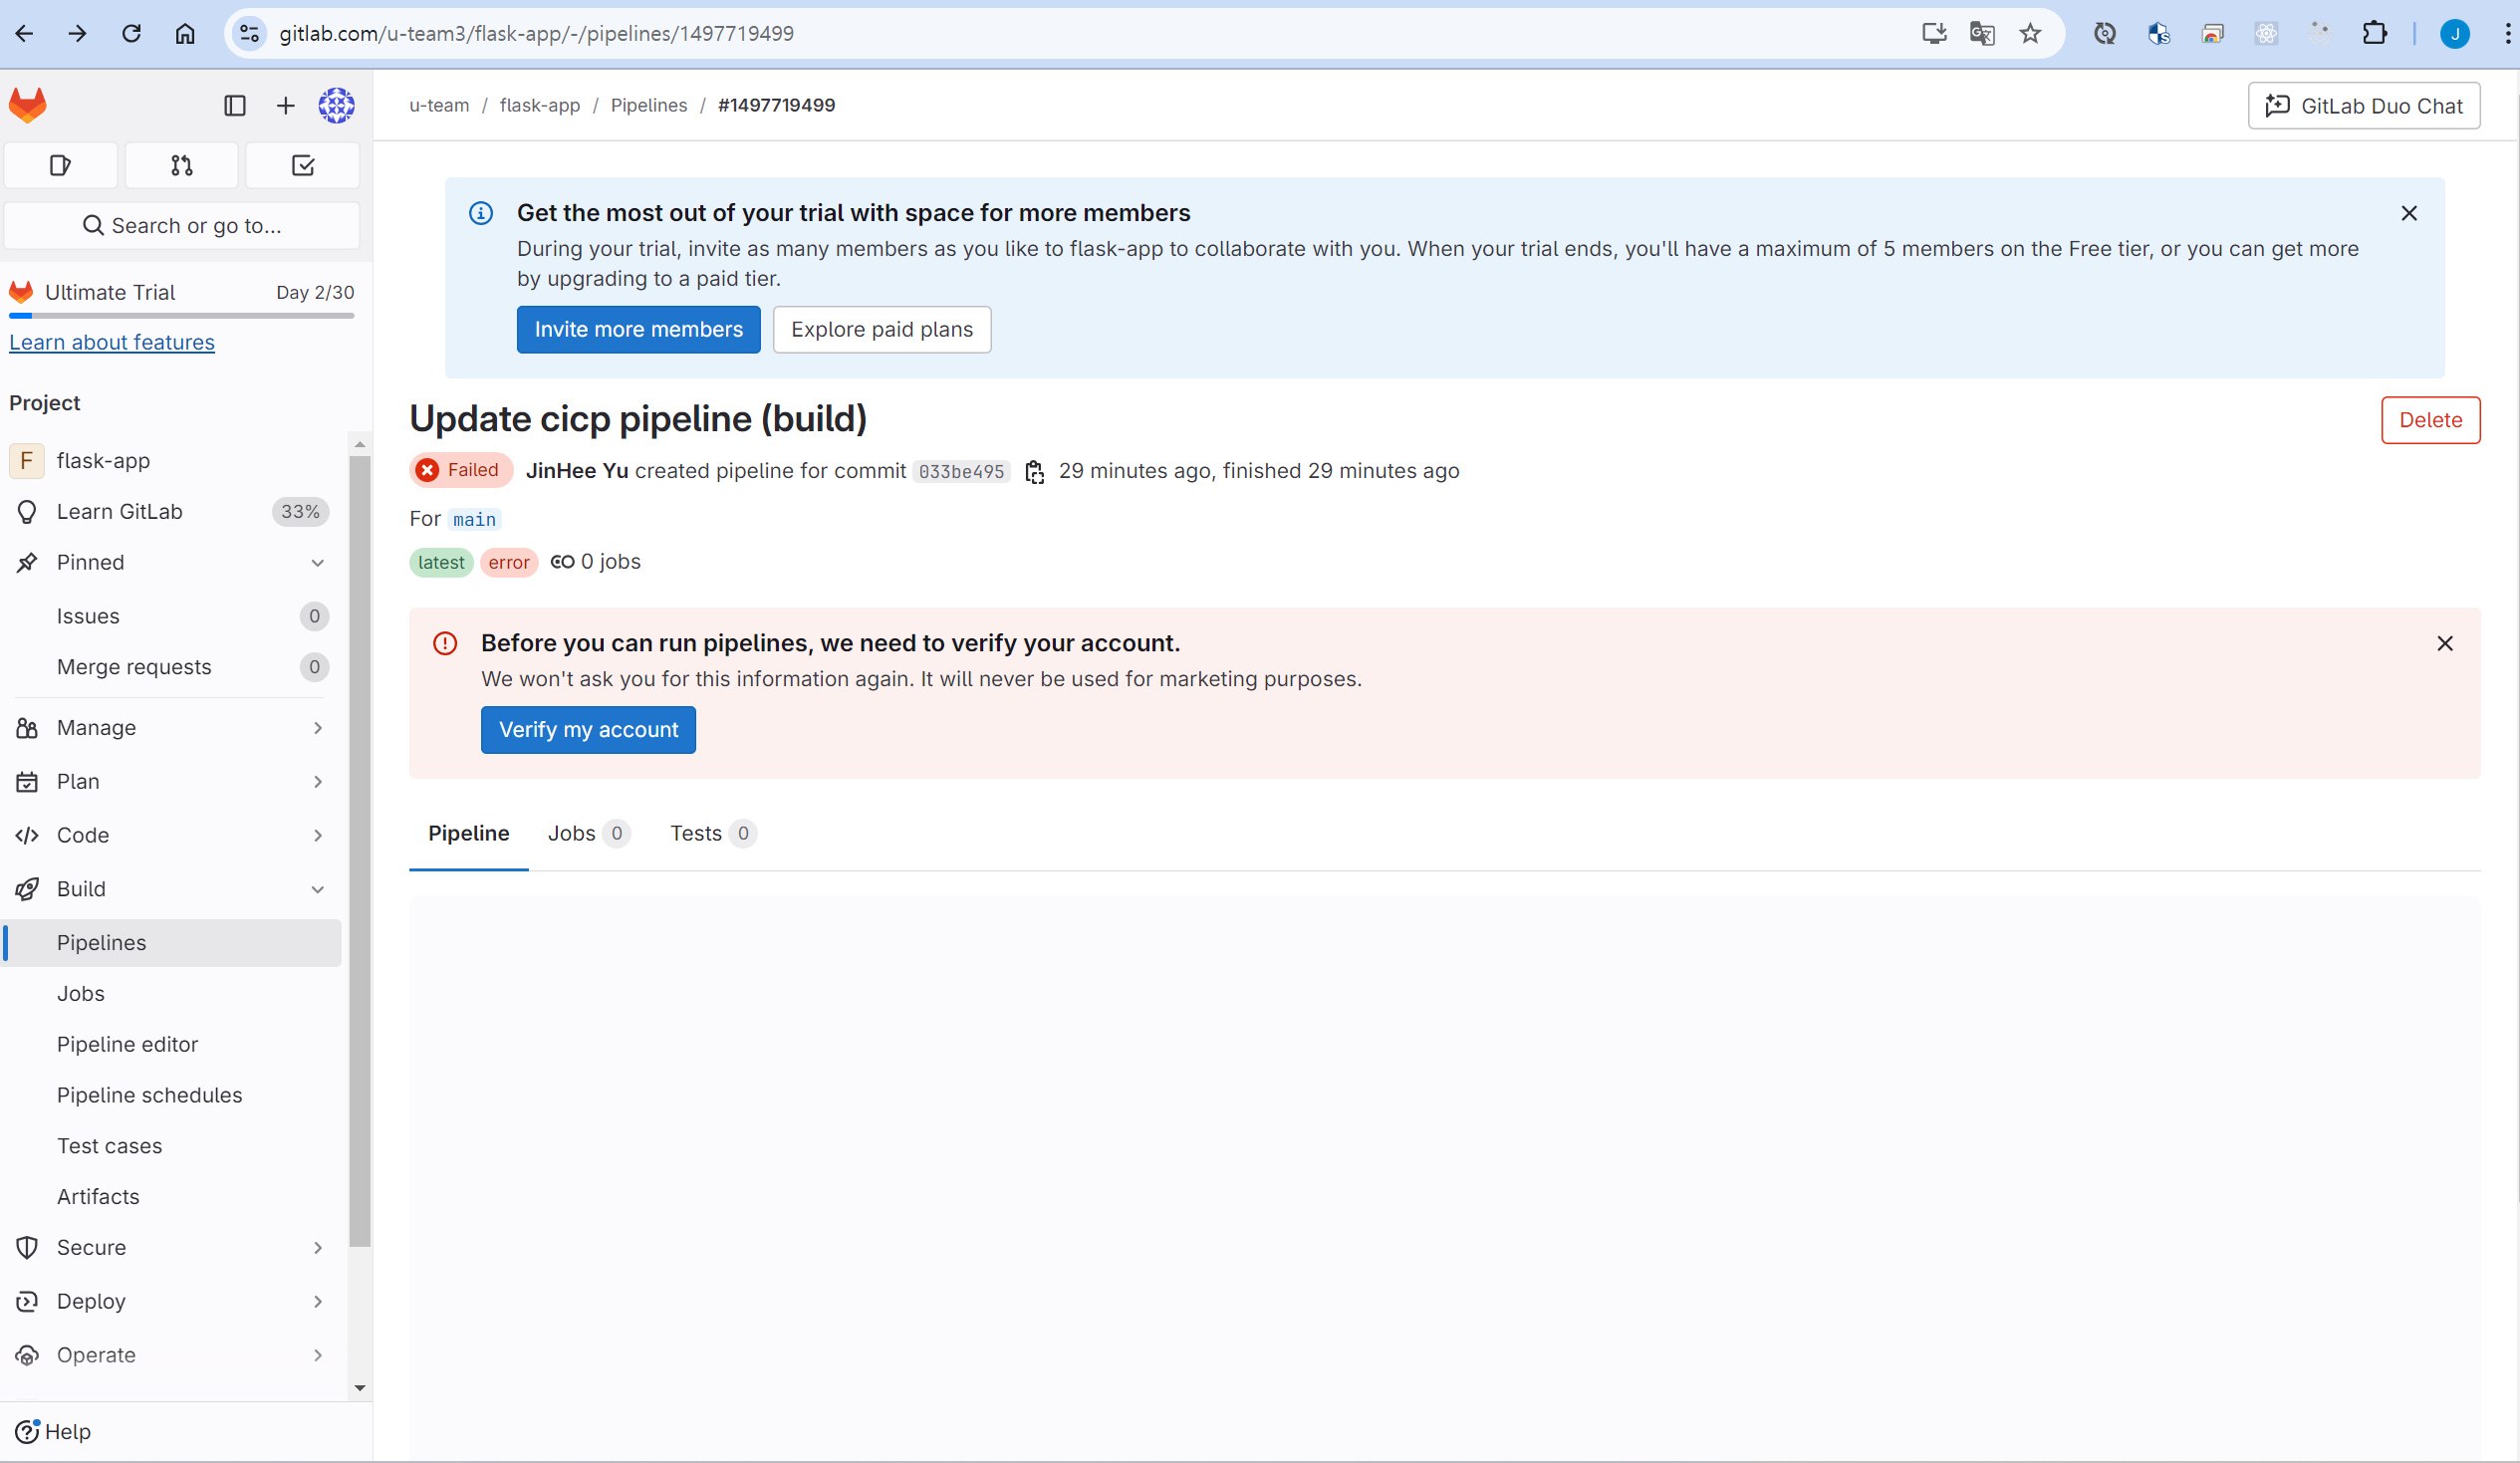
Task: Click the Search or go to field
Action: pos(182,226)
